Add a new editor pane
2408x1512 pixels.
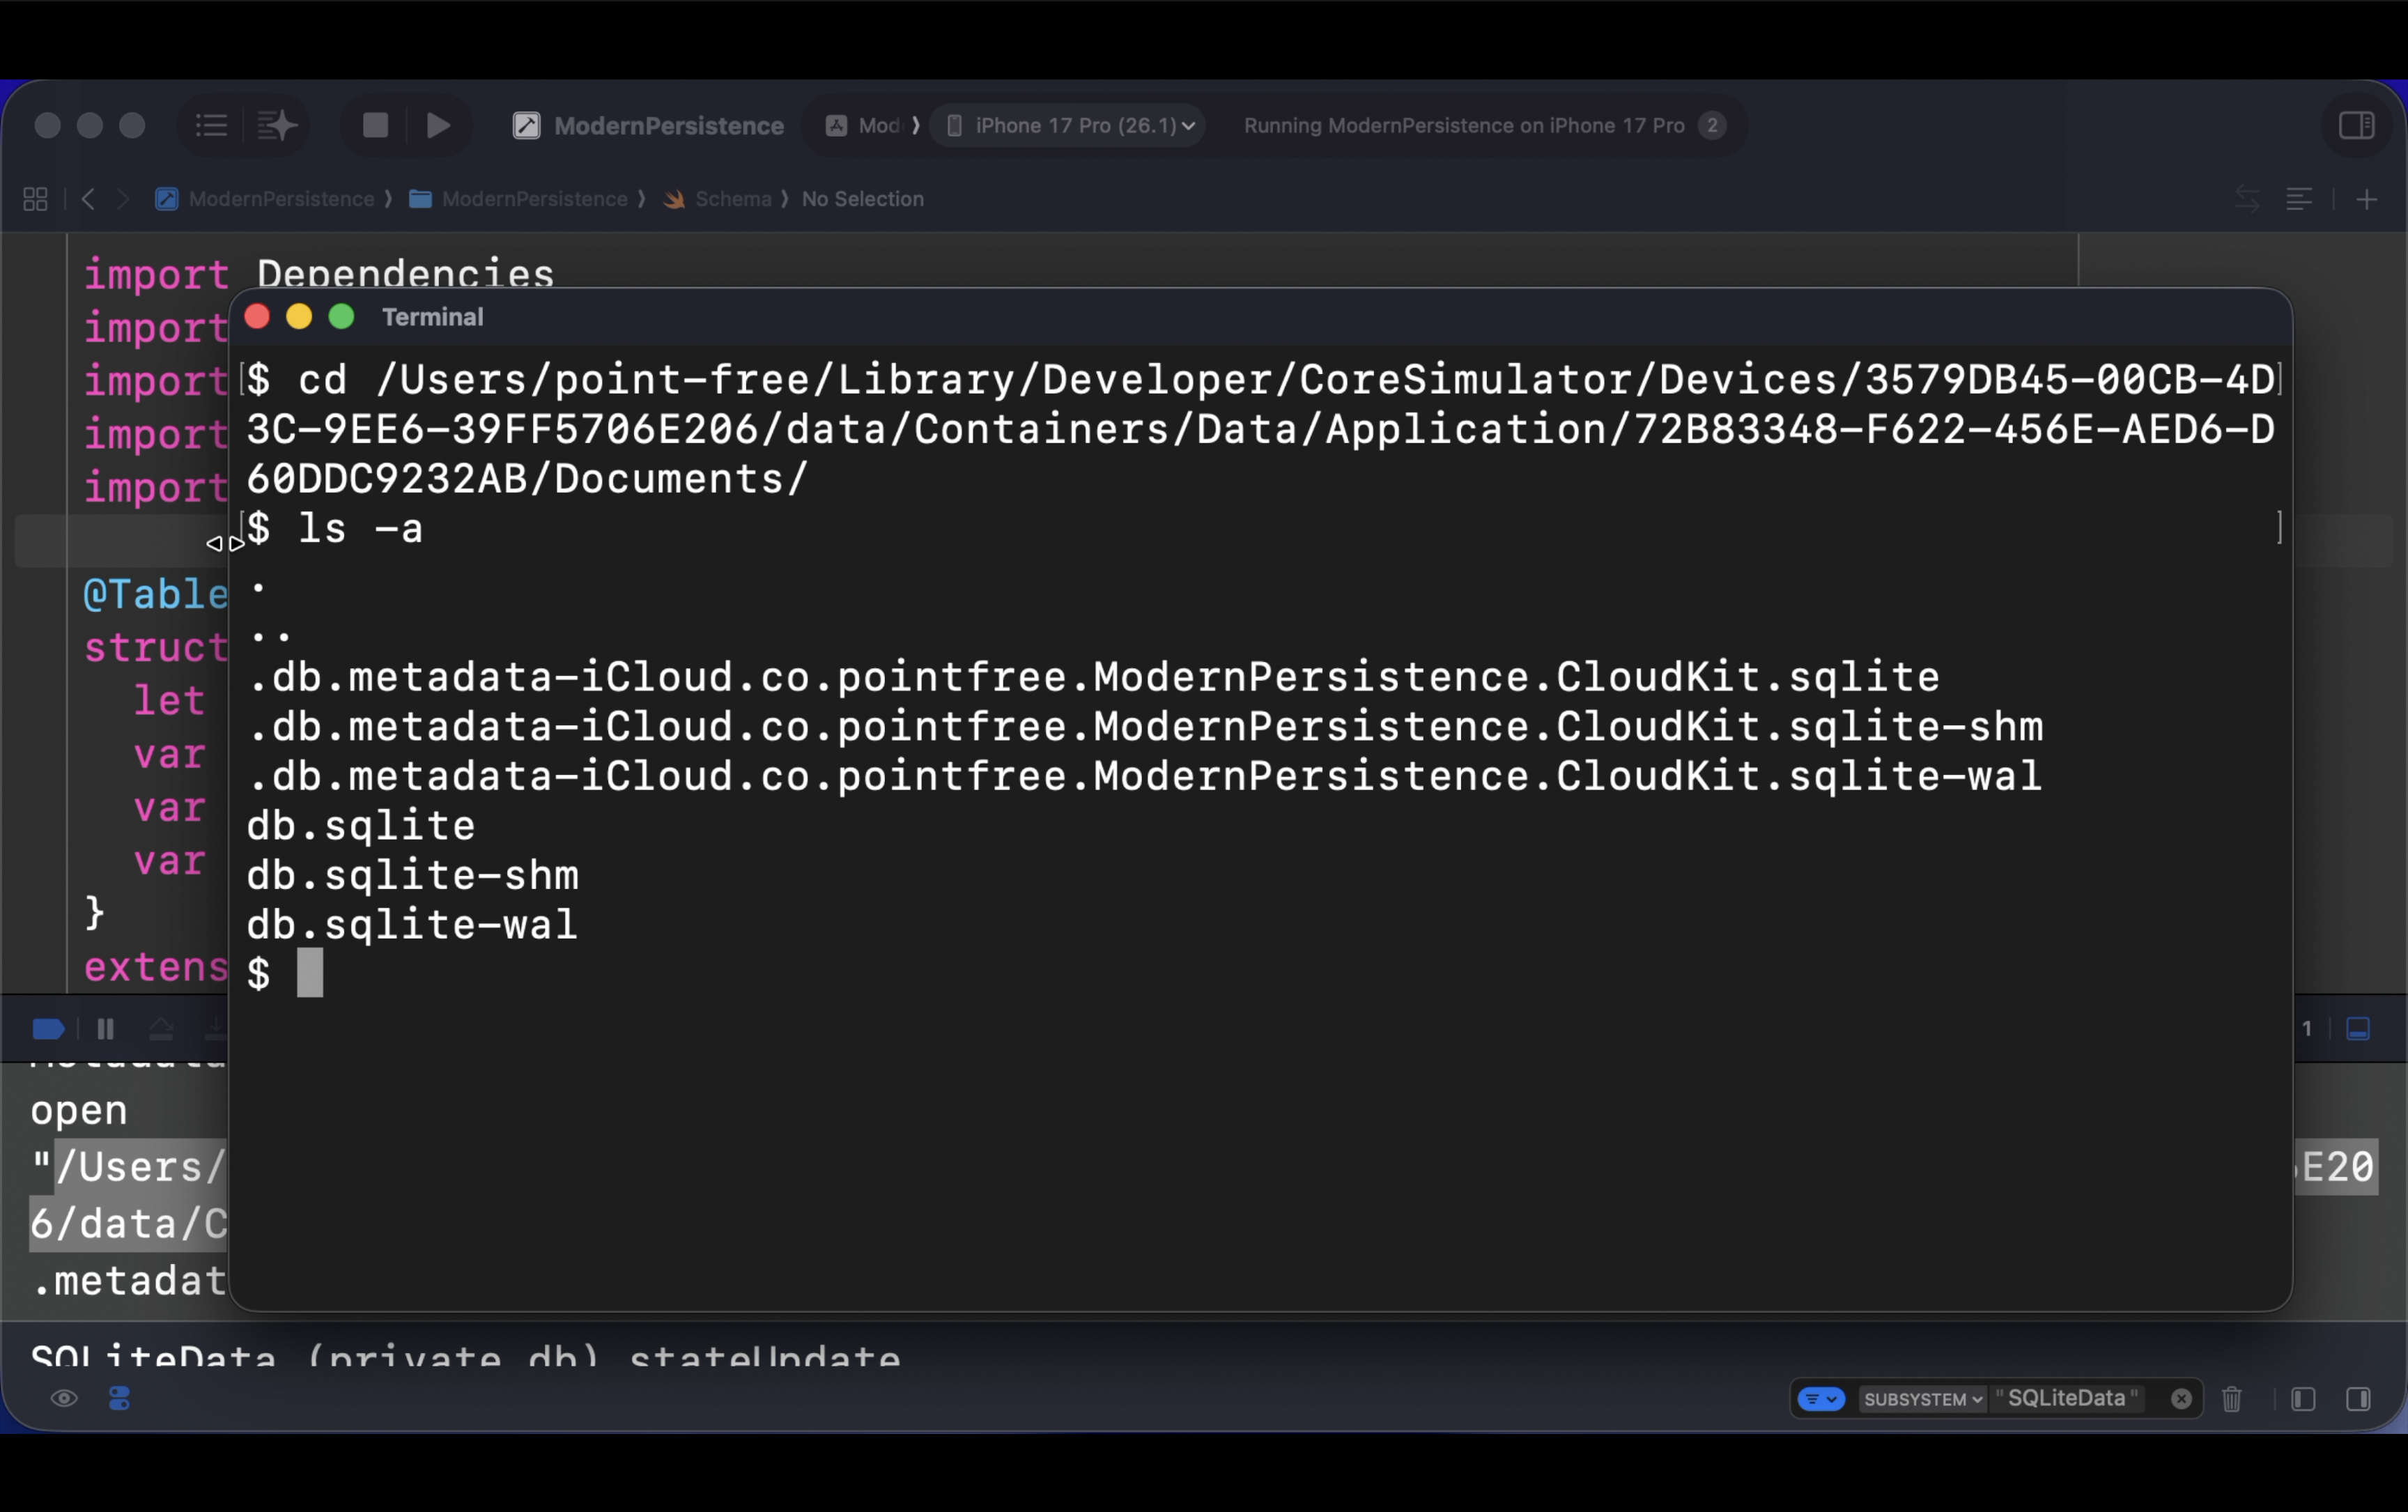tap(2366, 200)
